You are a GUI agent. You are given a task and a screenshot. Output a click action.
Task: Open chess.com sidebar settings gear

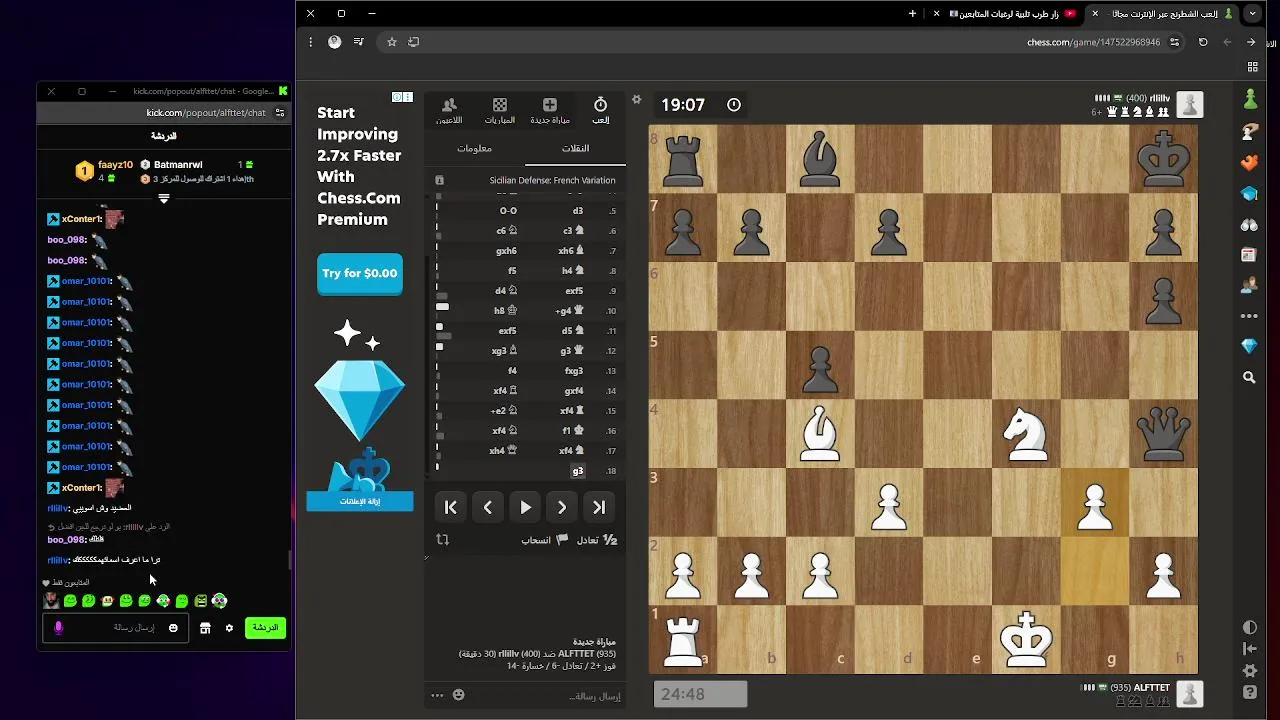[1250, 671]
